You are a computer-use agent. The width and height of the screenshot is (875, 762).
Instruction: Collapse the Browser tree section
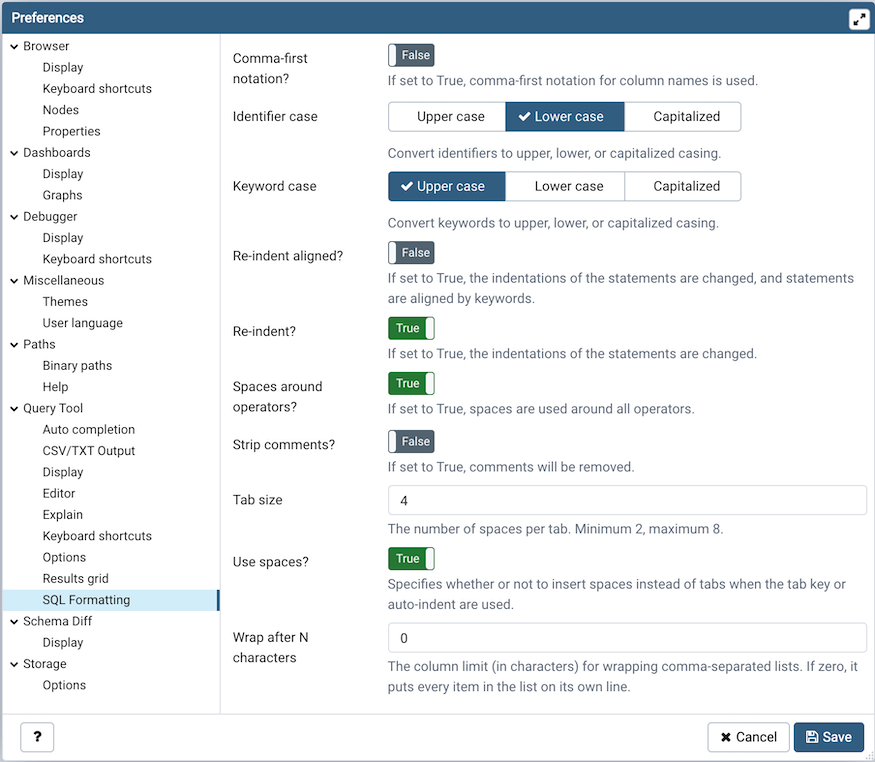click(14, 46)
